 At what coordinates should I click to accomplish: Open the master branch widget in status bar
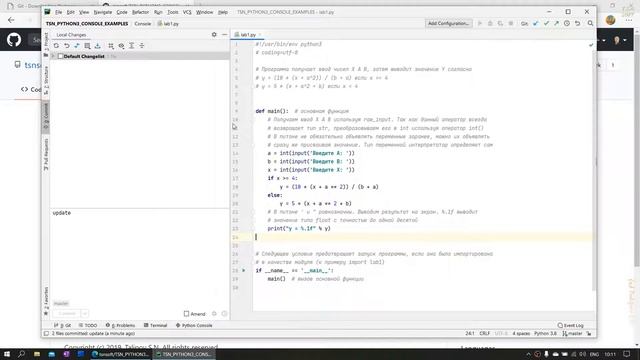tap(572, 333)
